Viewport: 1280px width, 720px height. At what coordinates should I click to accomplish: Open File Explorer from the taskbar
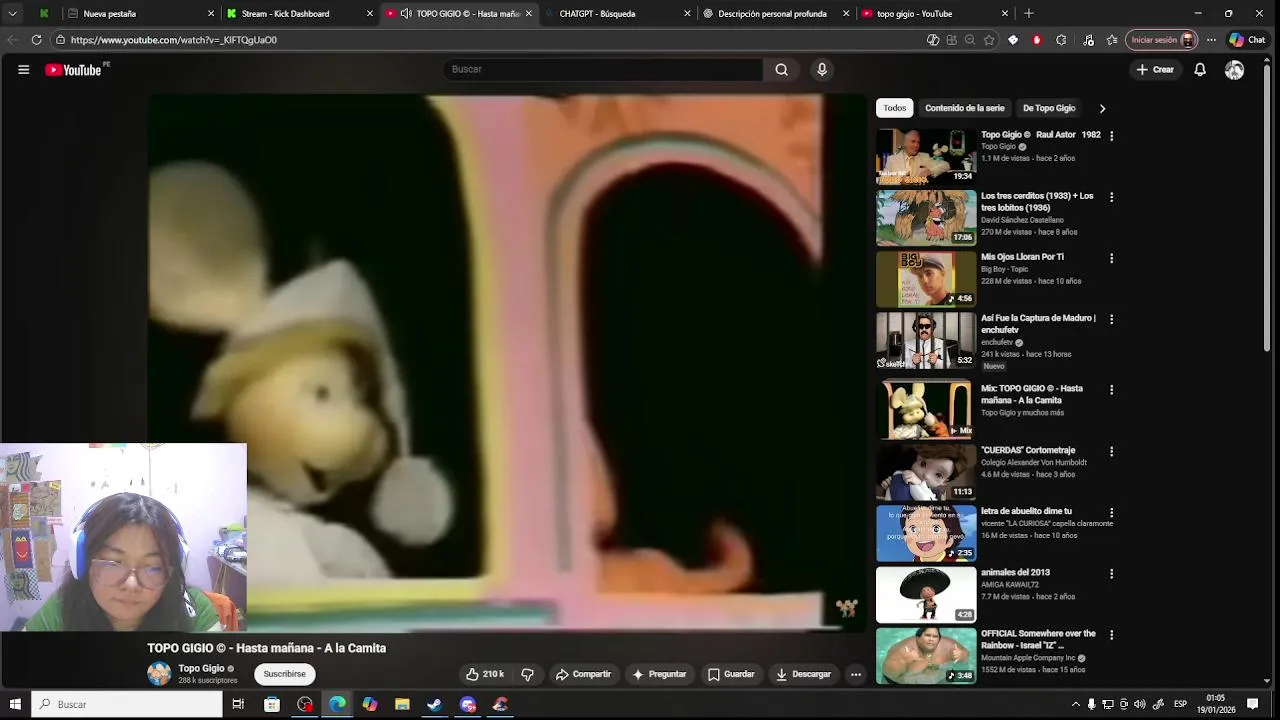point(402,704)
